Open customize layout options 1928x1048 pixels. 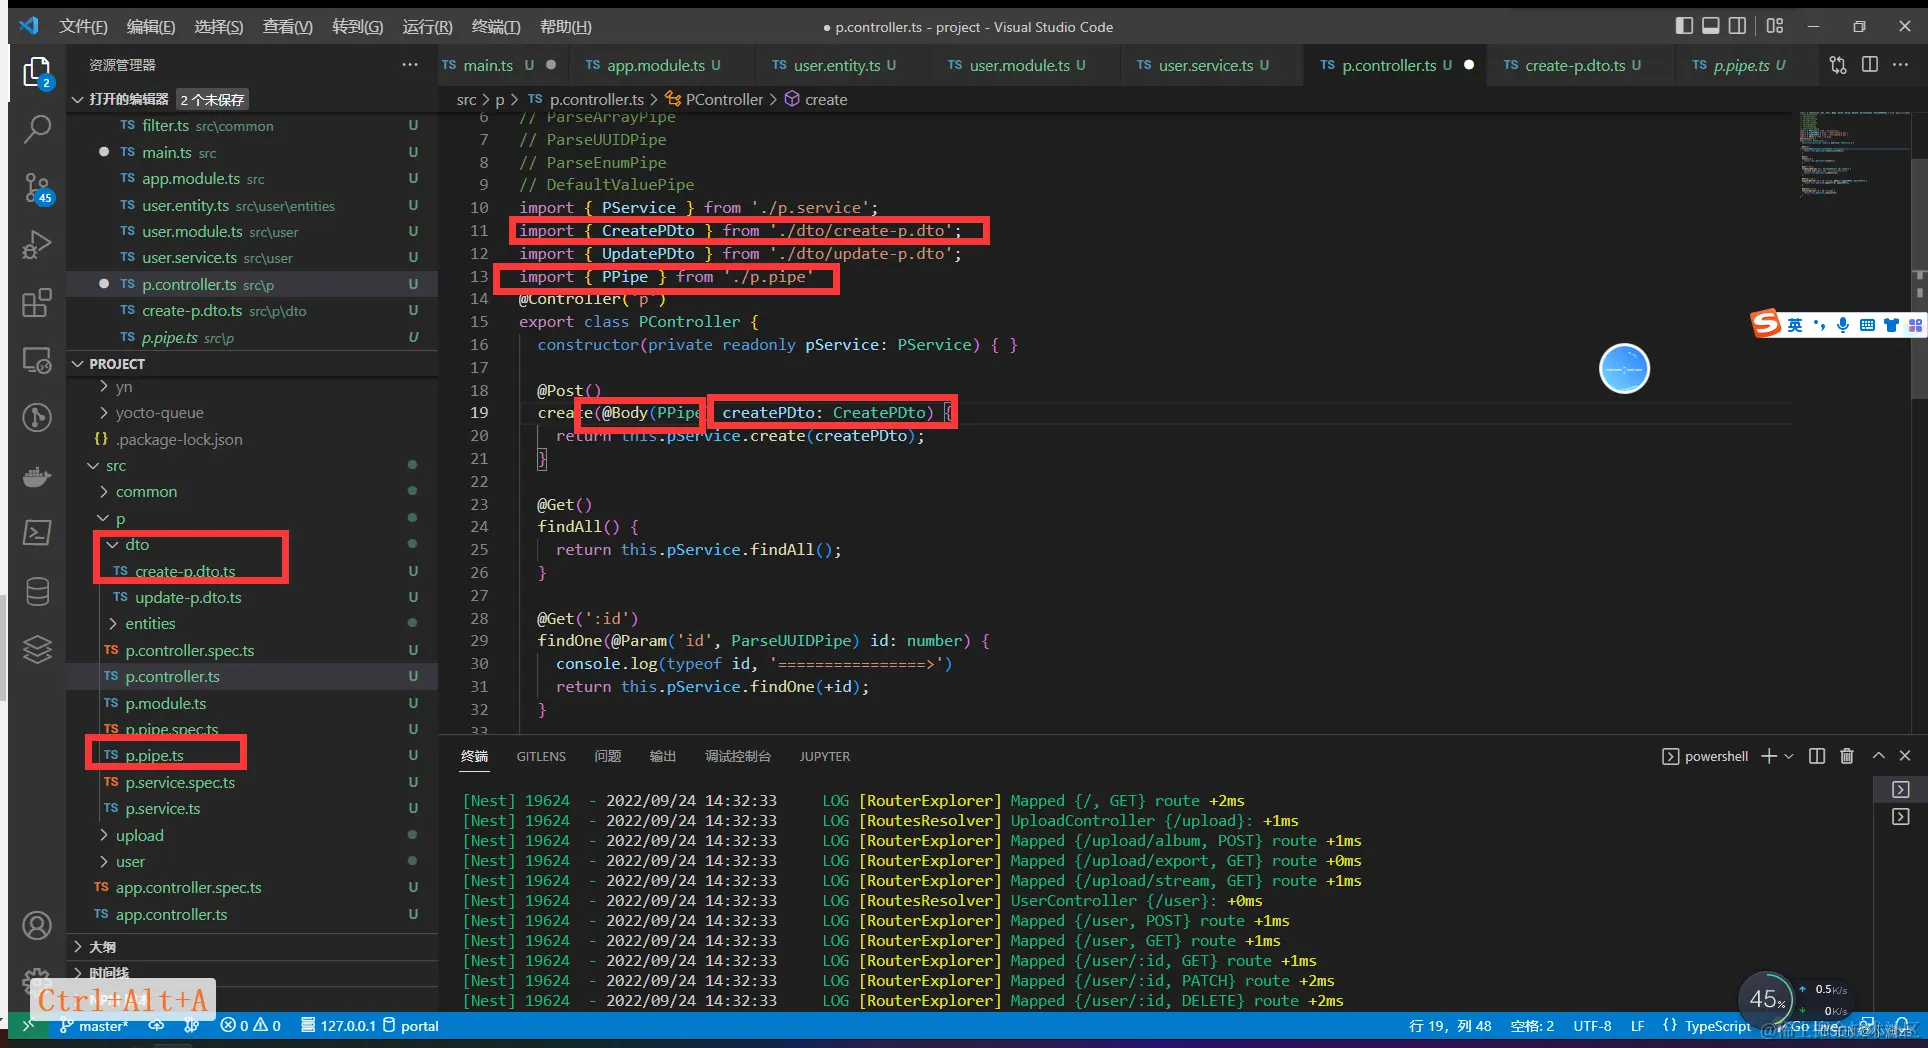point(1775,26)
